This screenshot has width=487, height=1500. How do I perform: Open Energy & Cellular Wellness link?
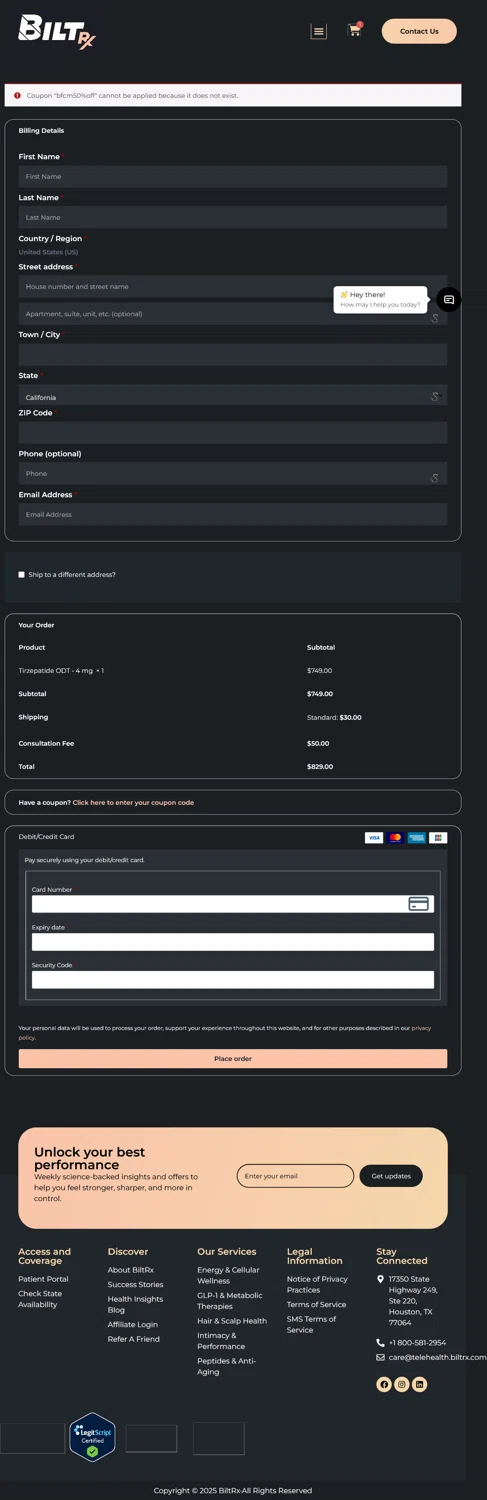[x=228, y=1275]
